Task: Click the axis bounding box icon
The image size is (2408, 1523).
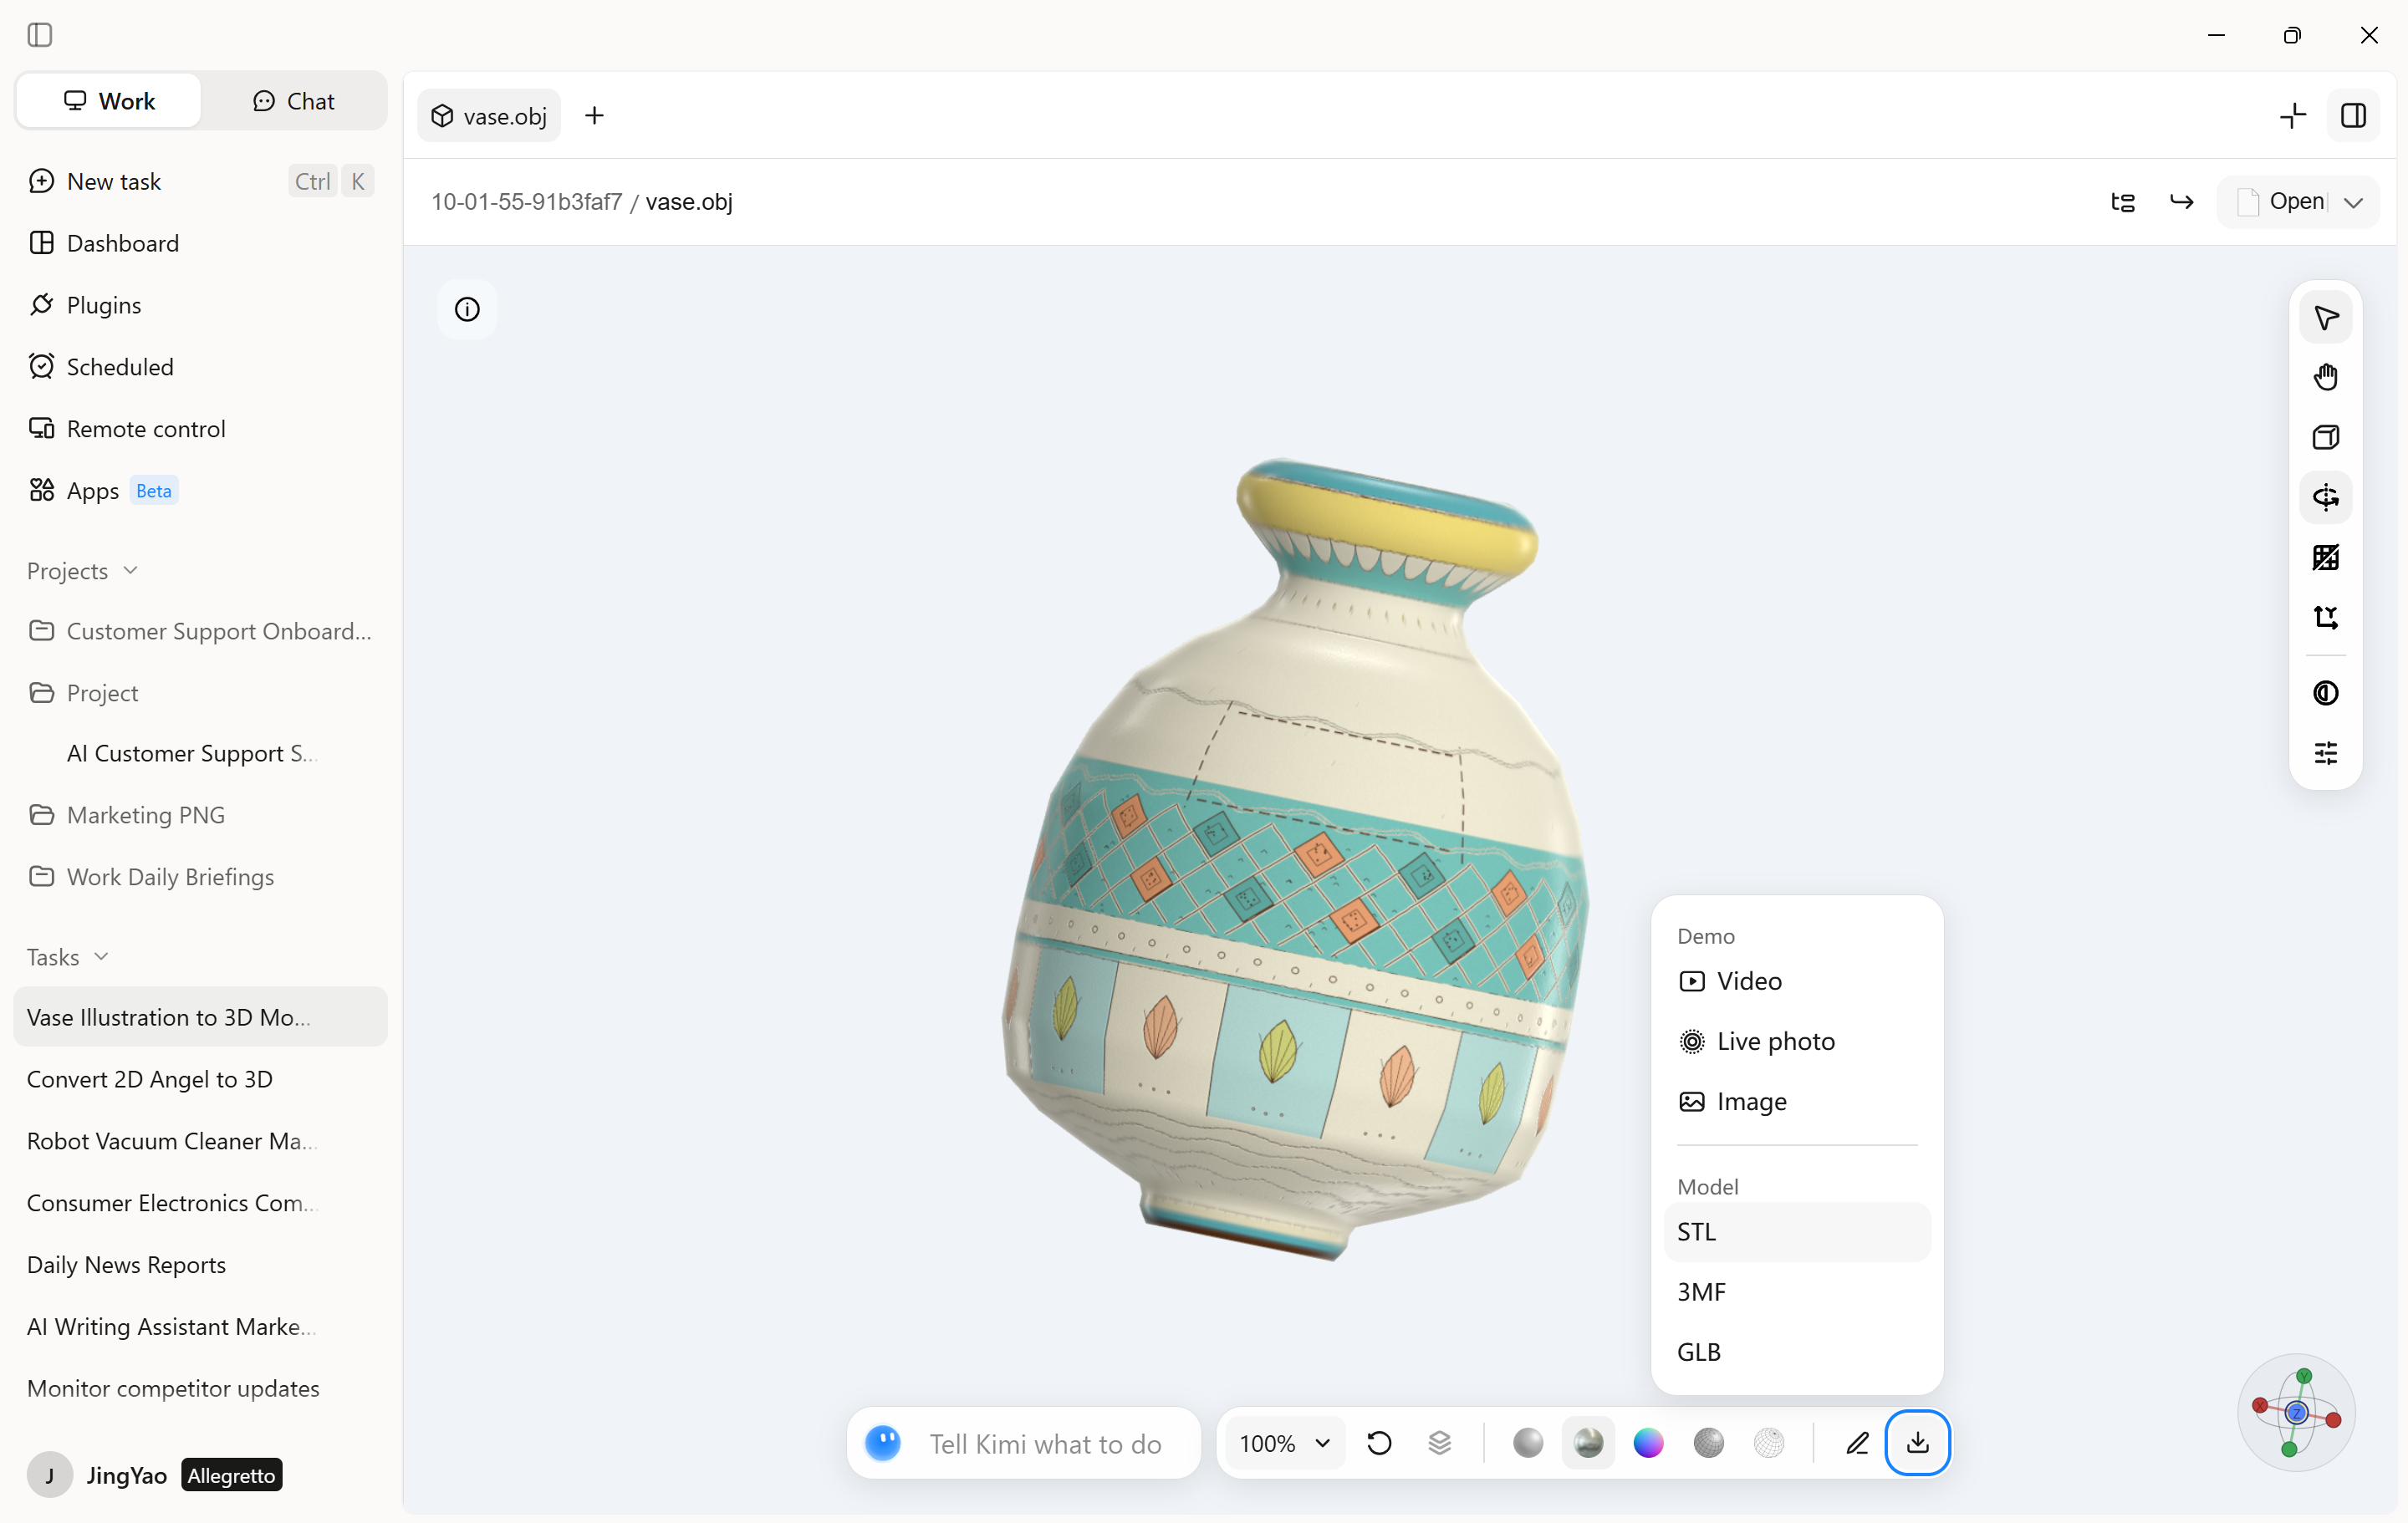Action: pos(2325,617)
